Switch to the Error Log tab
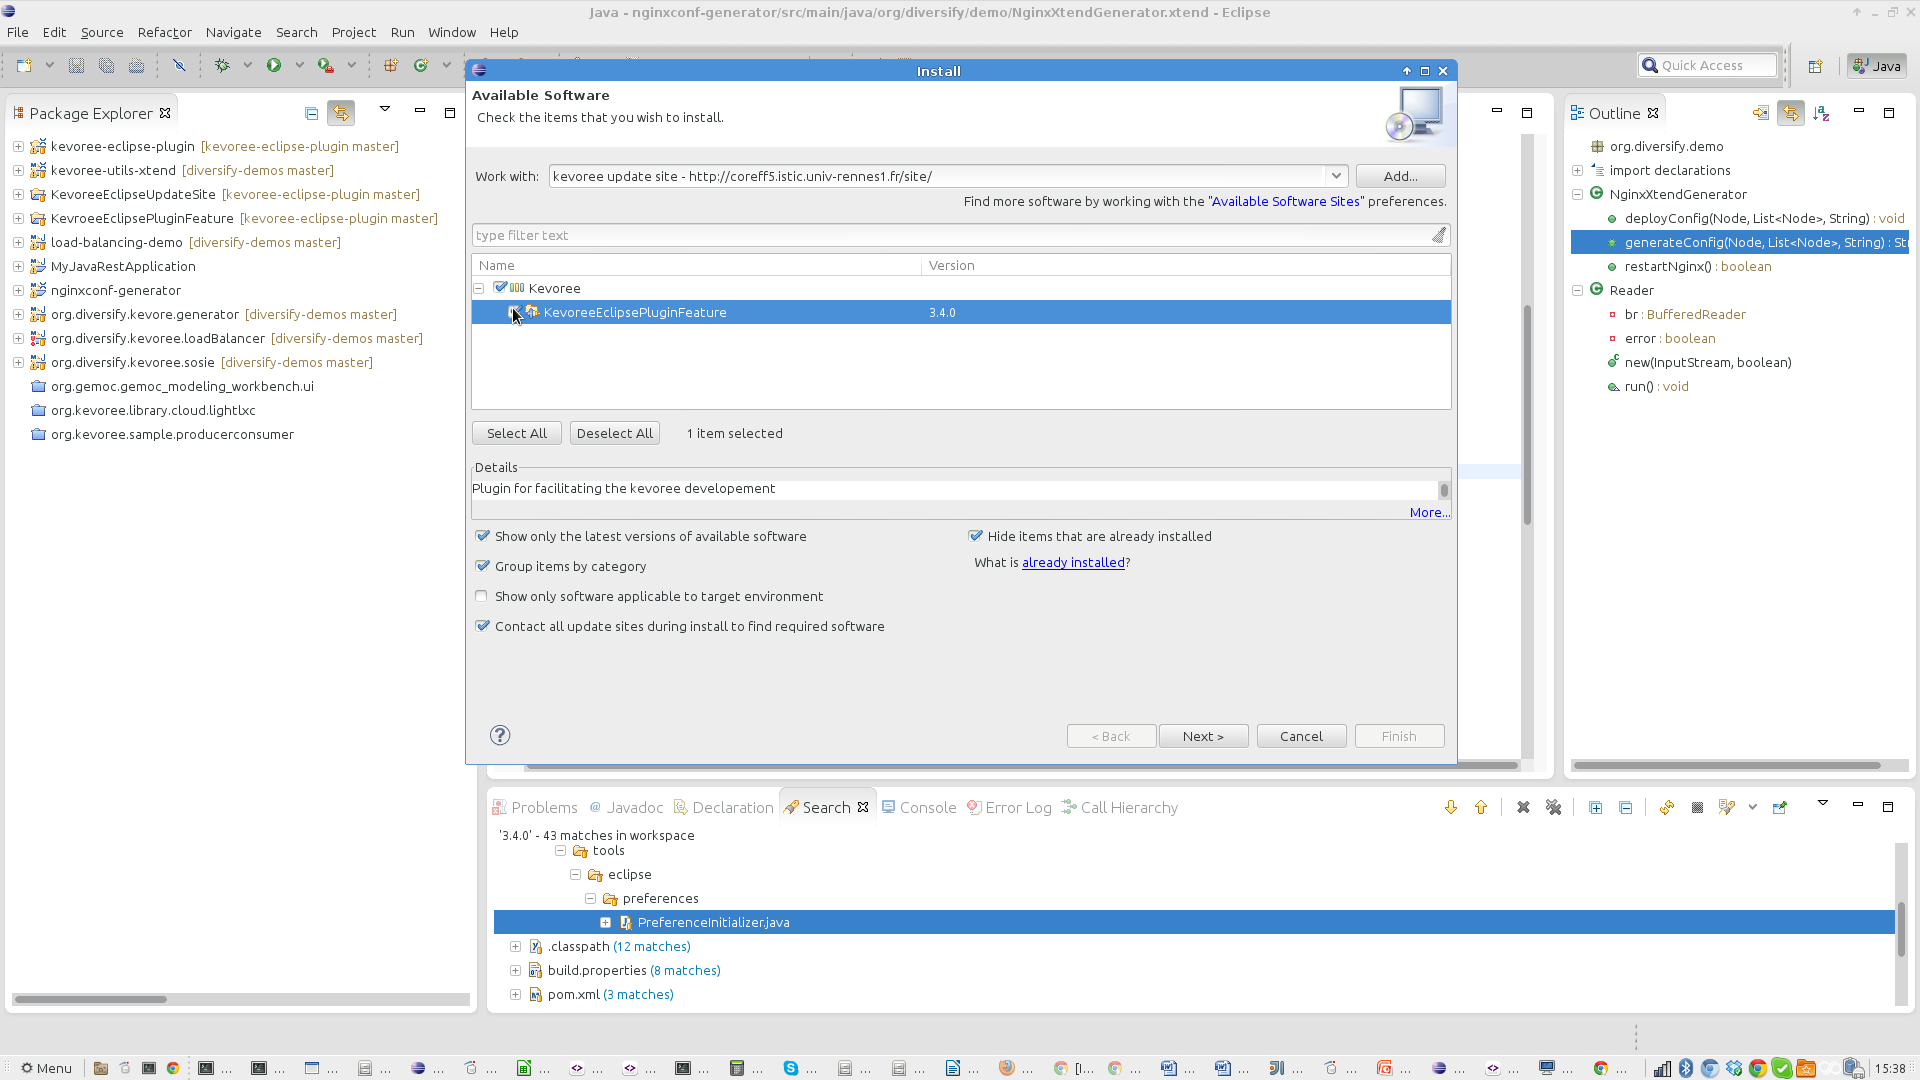 coord(1009,807)
